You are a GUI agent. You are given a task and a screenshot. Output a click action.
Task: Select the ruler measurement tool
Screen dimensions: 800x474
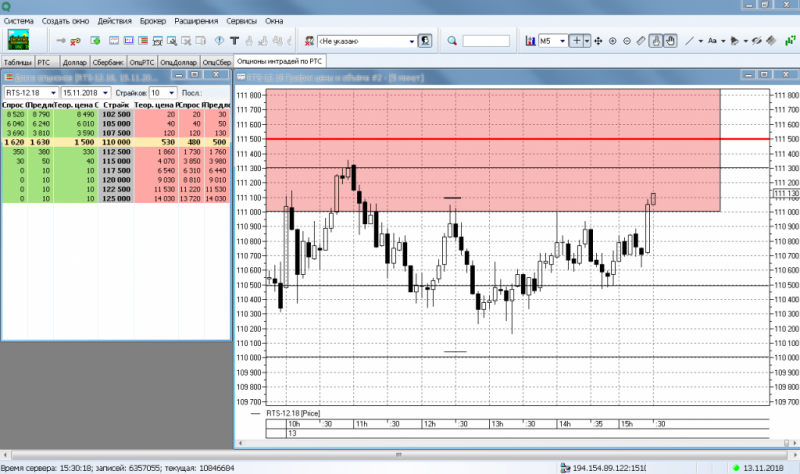(x=641, y=41)
